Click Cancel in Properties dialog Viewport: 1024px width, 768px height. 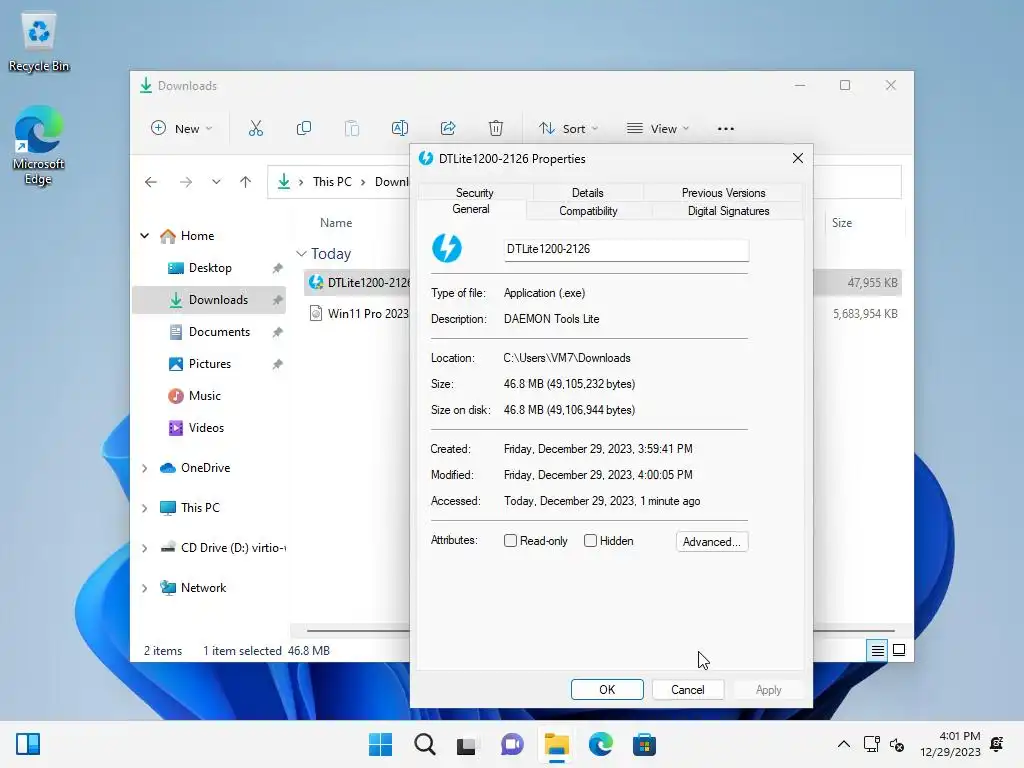click(x=688, y=690)
